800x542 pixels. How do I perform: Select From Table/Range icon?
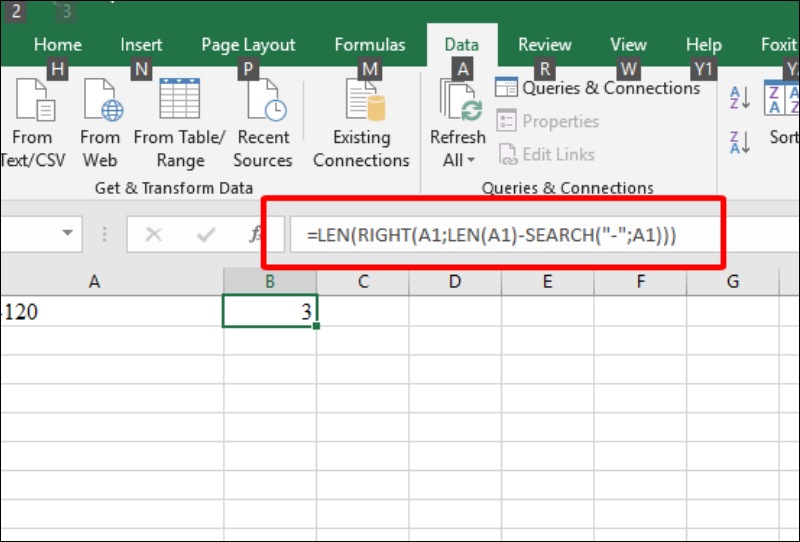(x=180, y=102)
